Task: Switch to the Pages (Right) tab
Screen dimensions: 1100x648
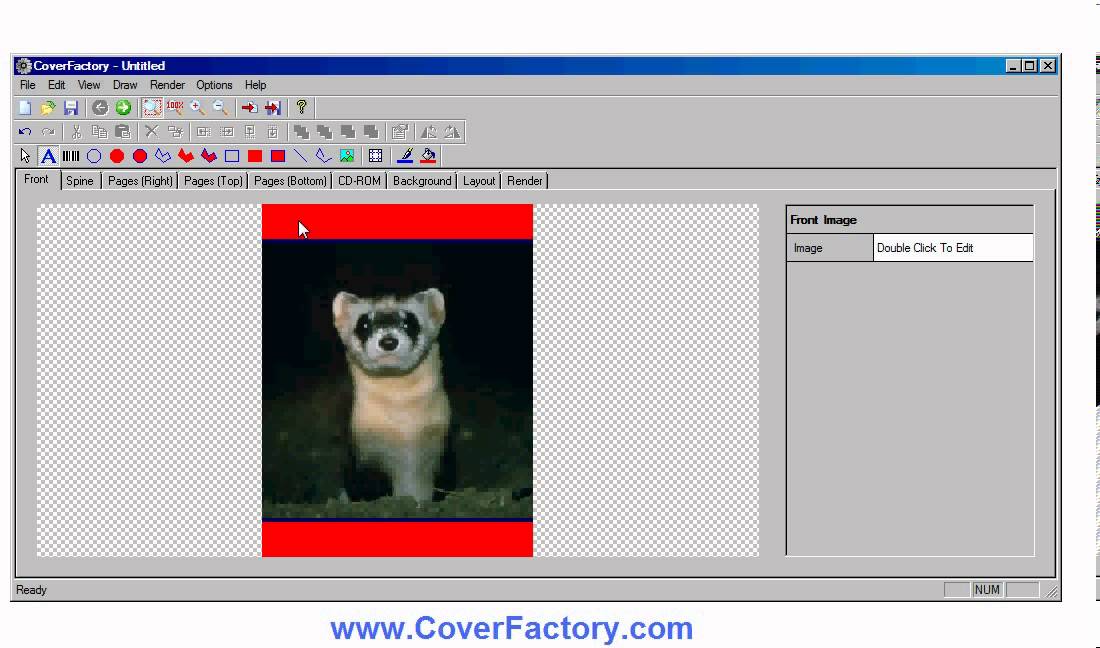Action: [140, 181]
